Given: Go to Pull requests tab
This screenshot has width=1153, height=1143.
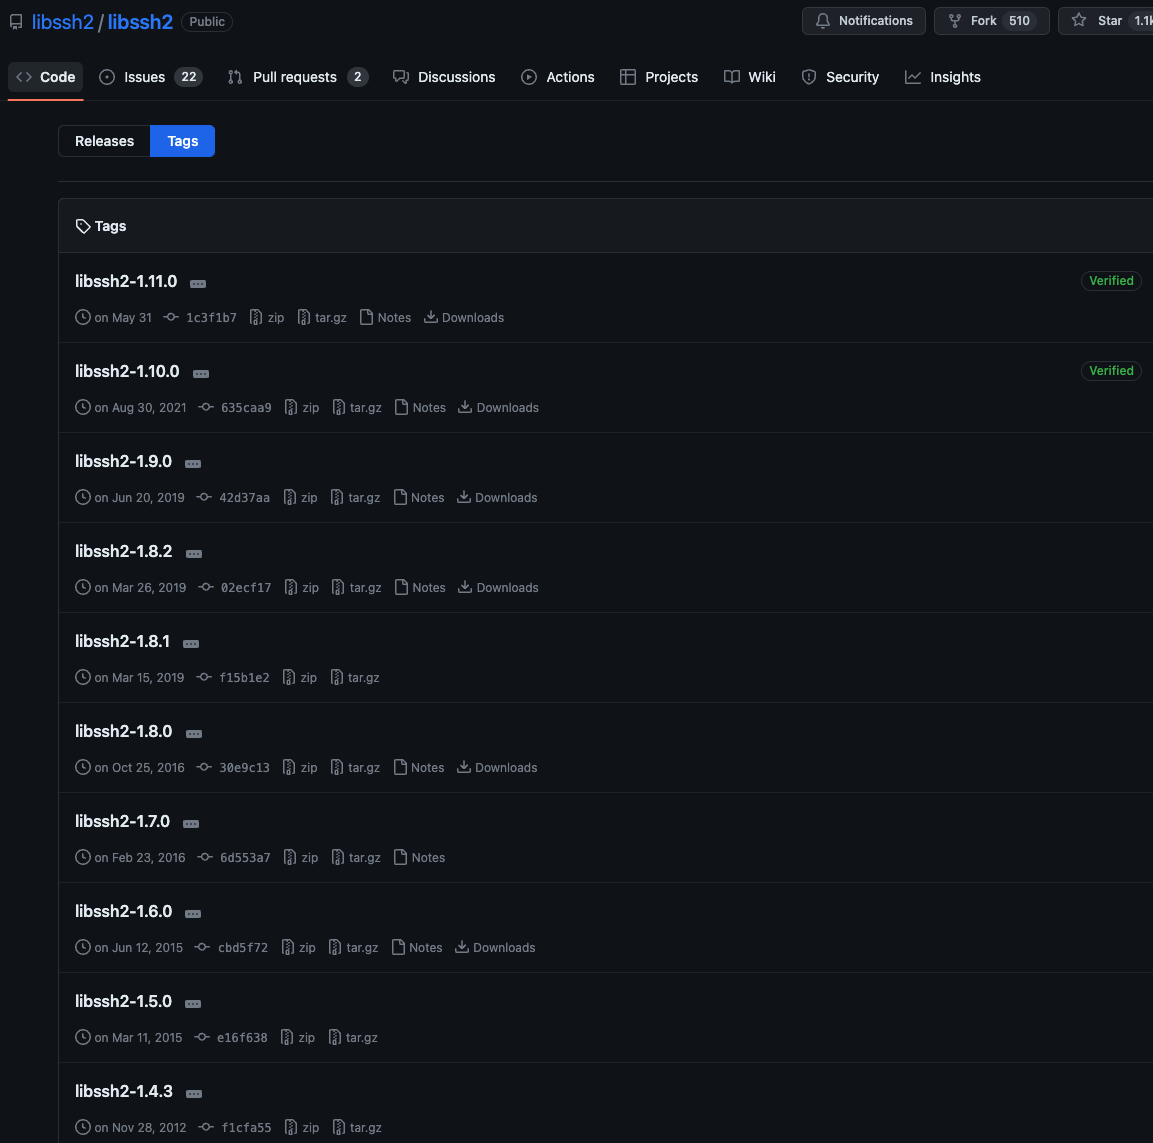Looking at the screenshot, I should click(x=298, y=77).
